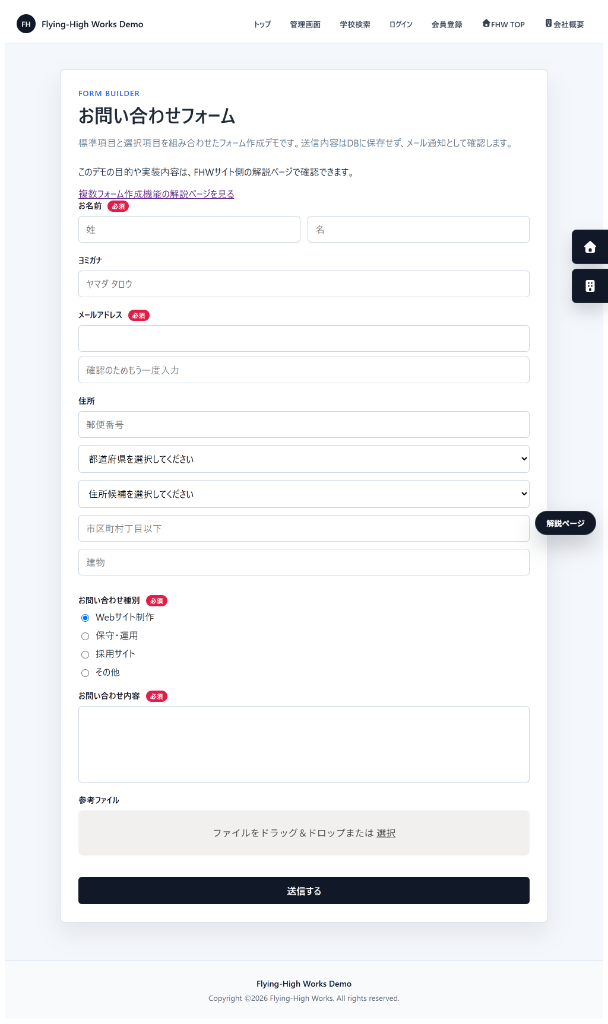Open the 管理画面 nav item

pyautogui.click(x=305, y=24)
